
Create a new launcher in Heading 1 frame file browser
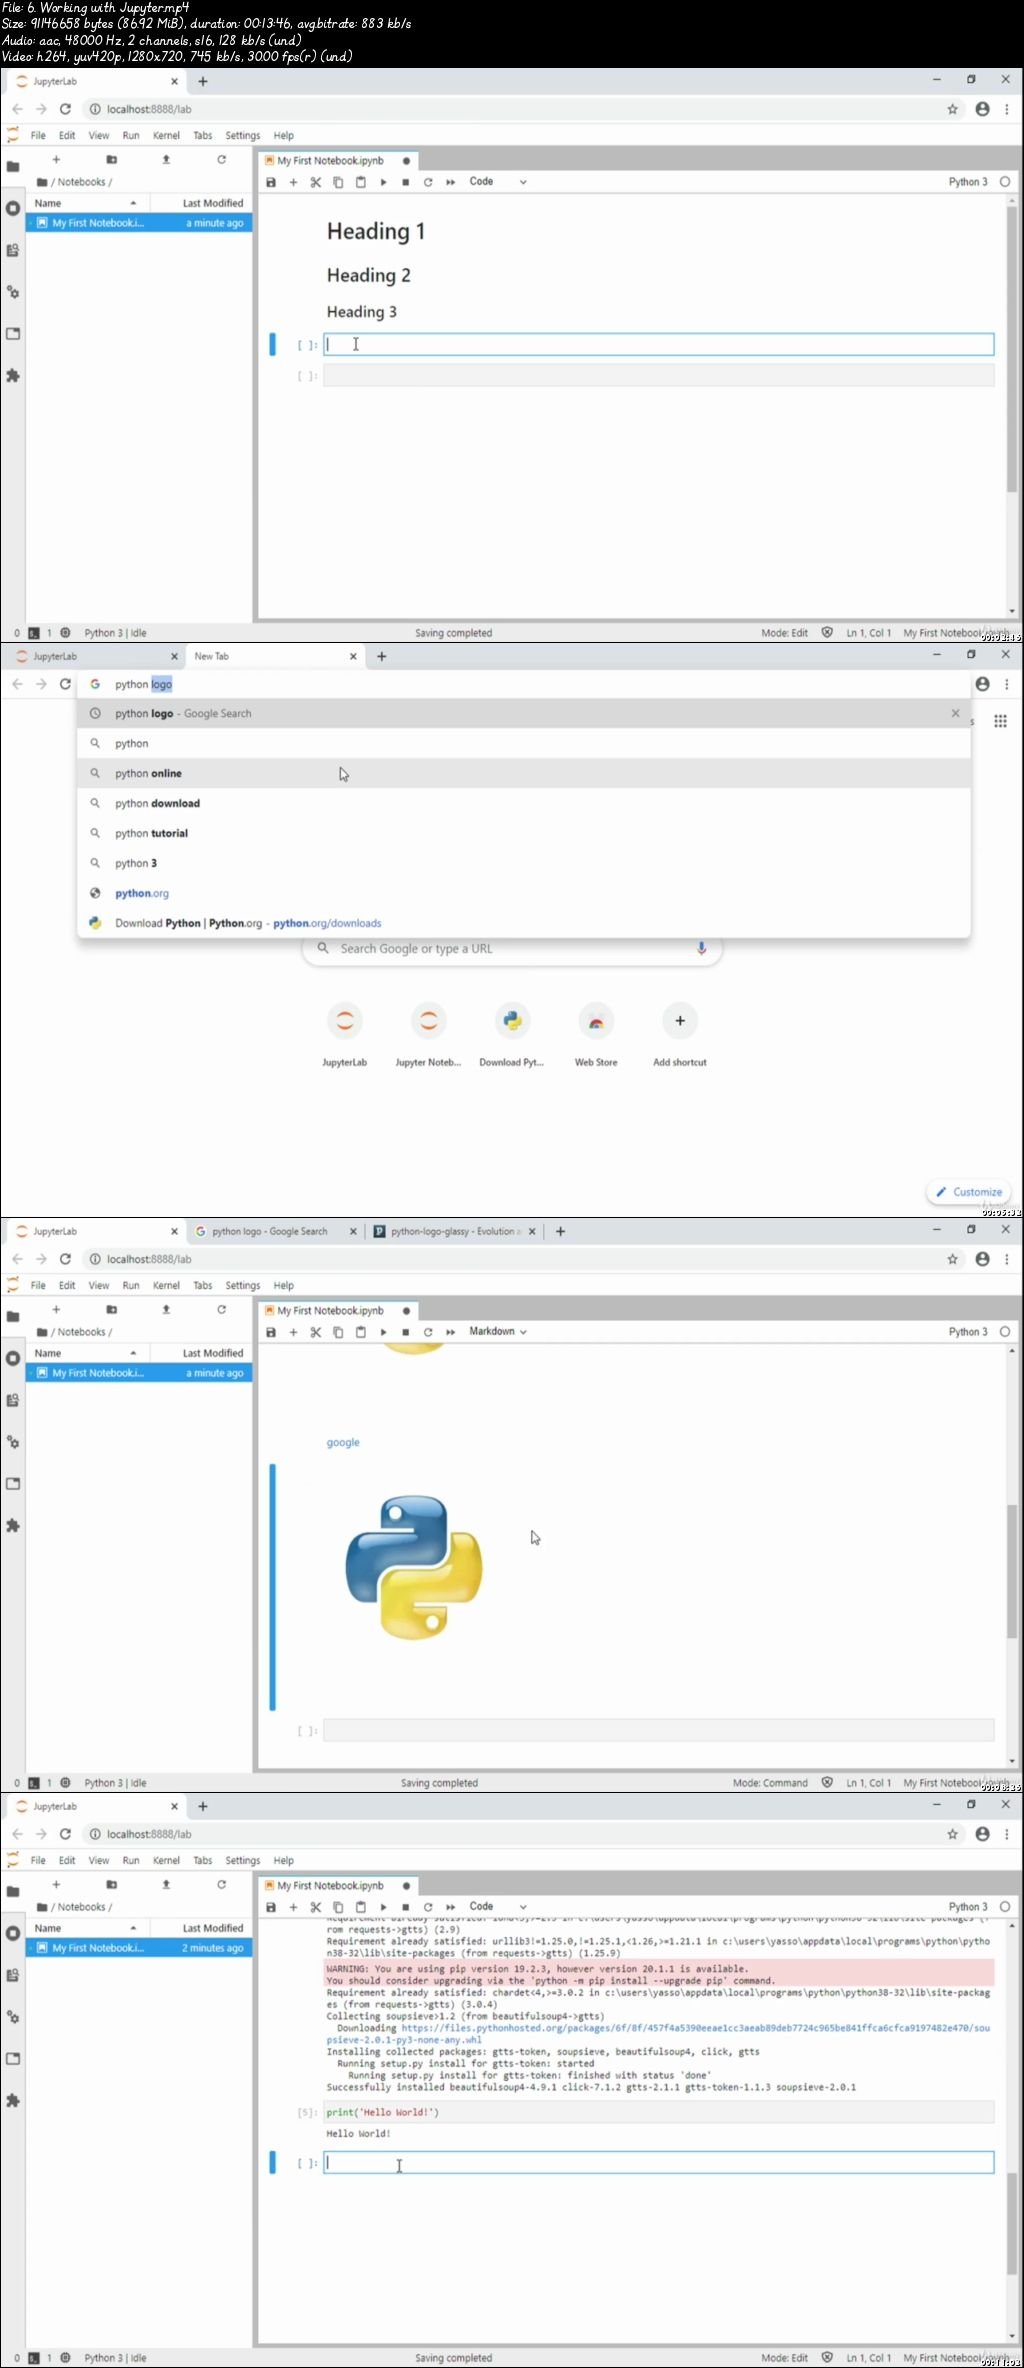coord(56,160)
